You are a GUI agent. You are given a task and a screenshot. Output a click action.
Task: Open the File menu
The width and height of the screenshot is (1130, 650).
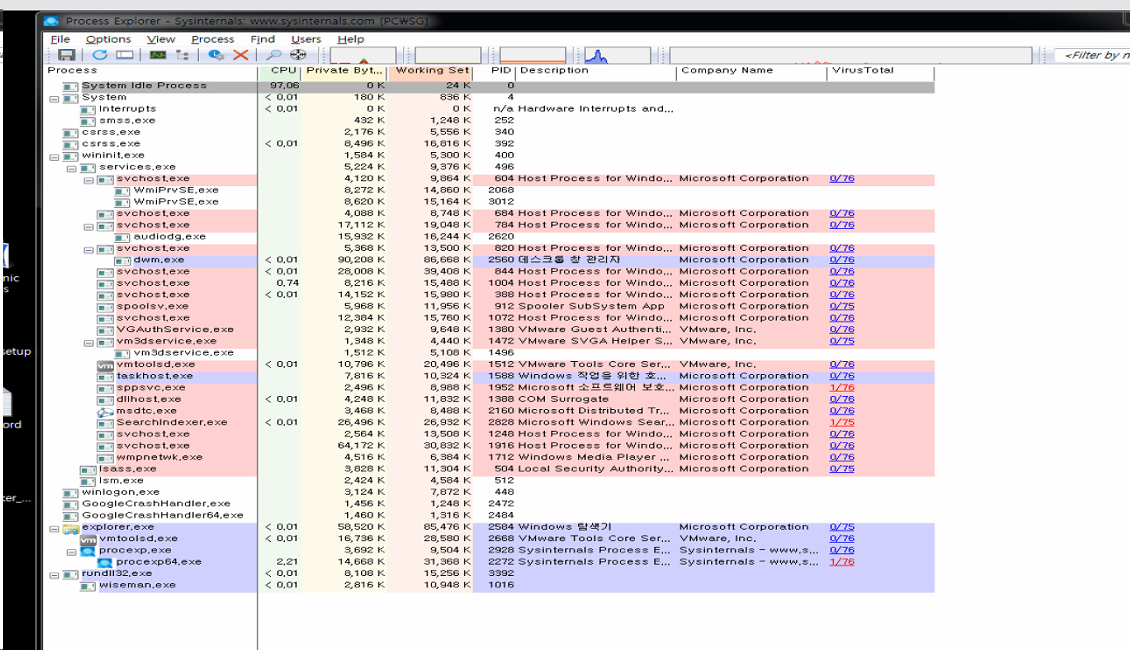pos(61,39)
